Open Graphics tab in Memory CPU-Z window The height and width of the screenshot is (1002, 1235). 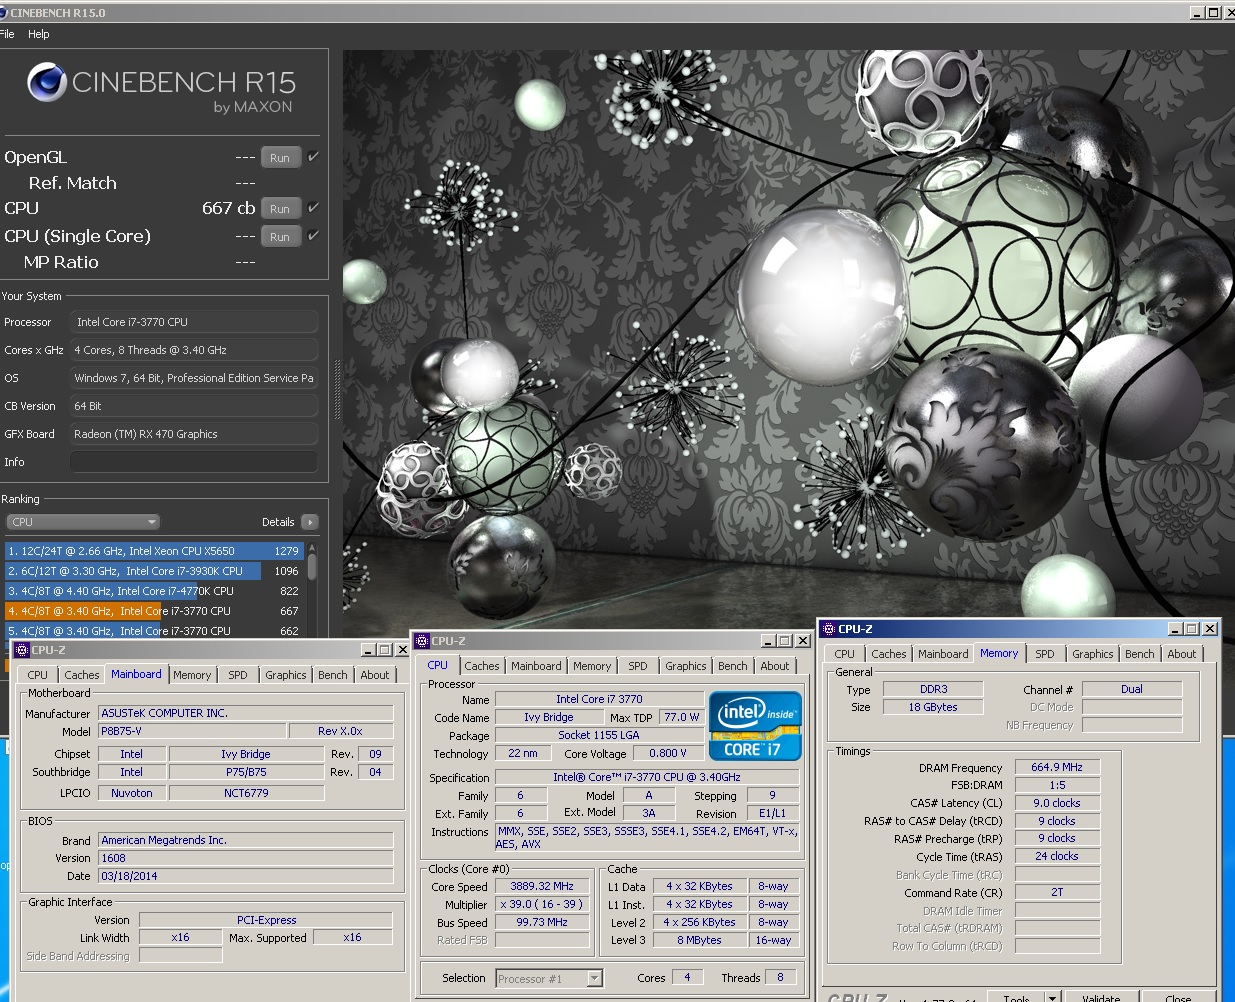(1092, 654)
